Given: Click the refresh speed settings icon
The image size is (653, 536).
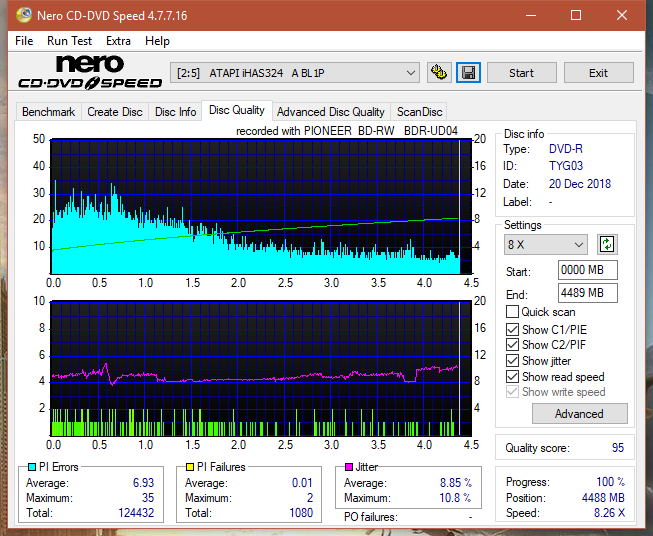Looking at the screenshot, I should point(607,244).
